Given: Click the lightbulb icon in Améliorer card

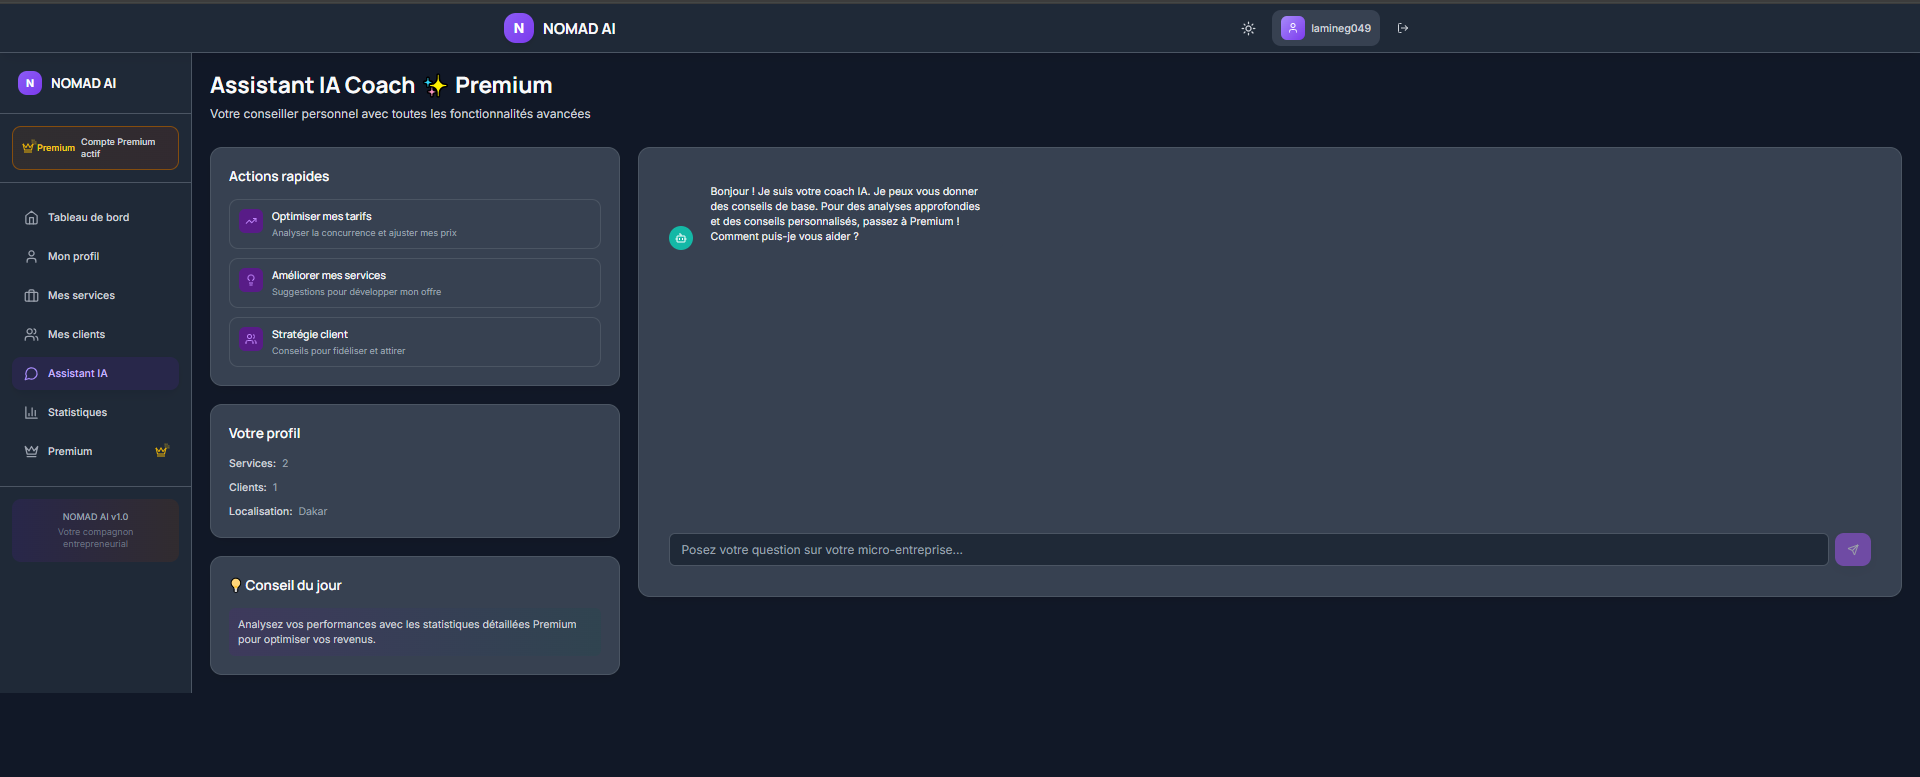Looking at the screenshot, I should coord(251,280).
